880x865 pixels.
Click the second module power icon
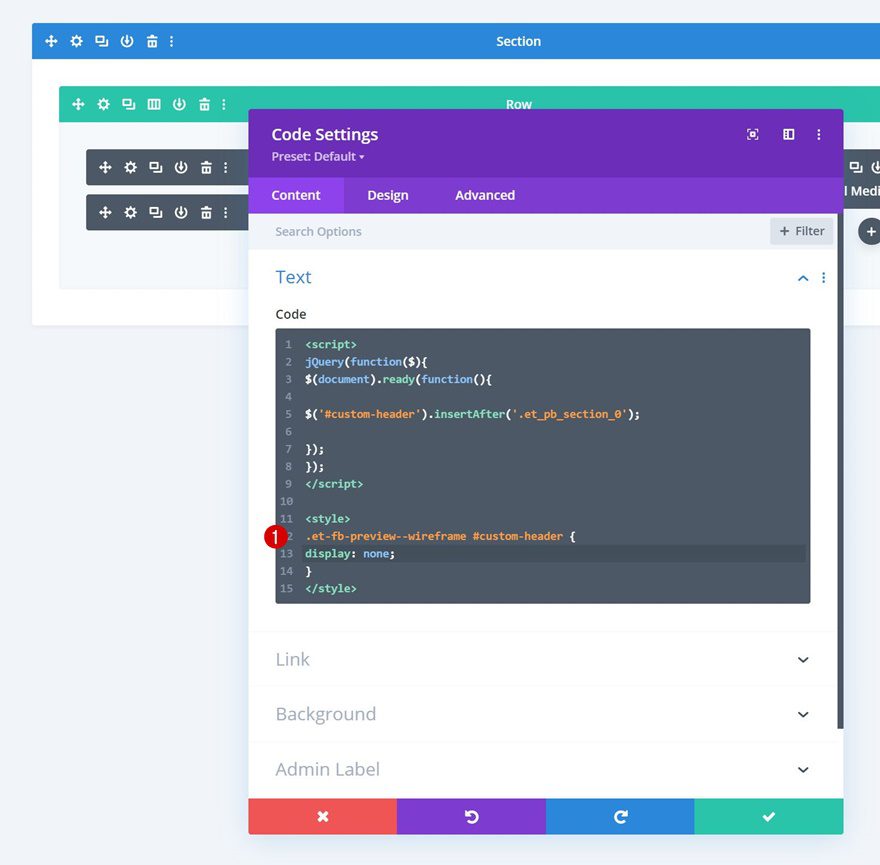point(181,212)
